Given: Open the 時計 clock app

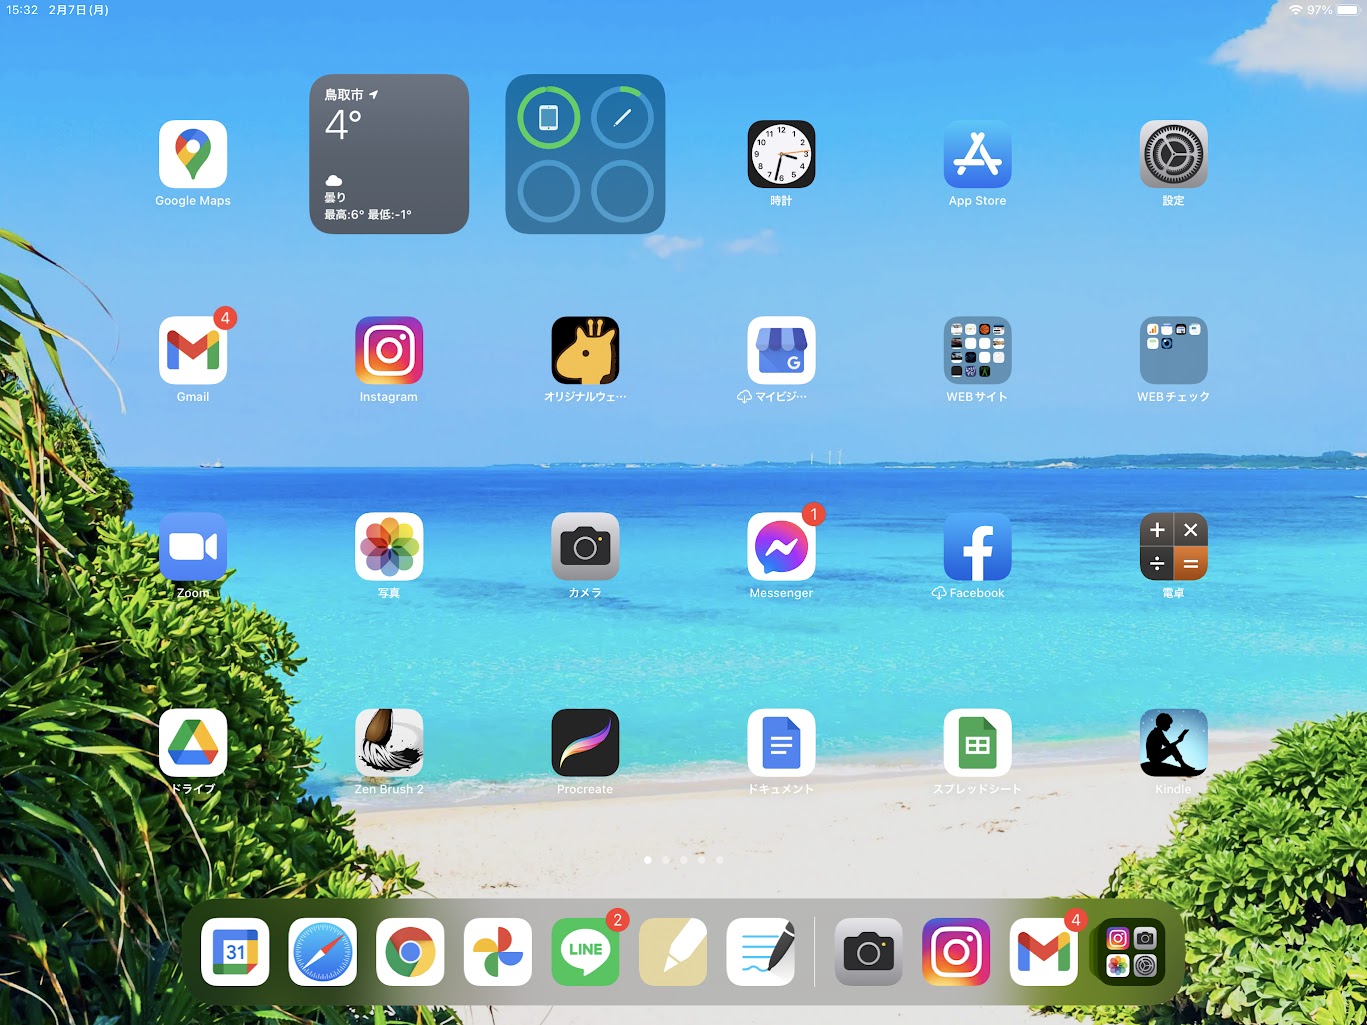Looking at the screenshot, I should point(781,154).
